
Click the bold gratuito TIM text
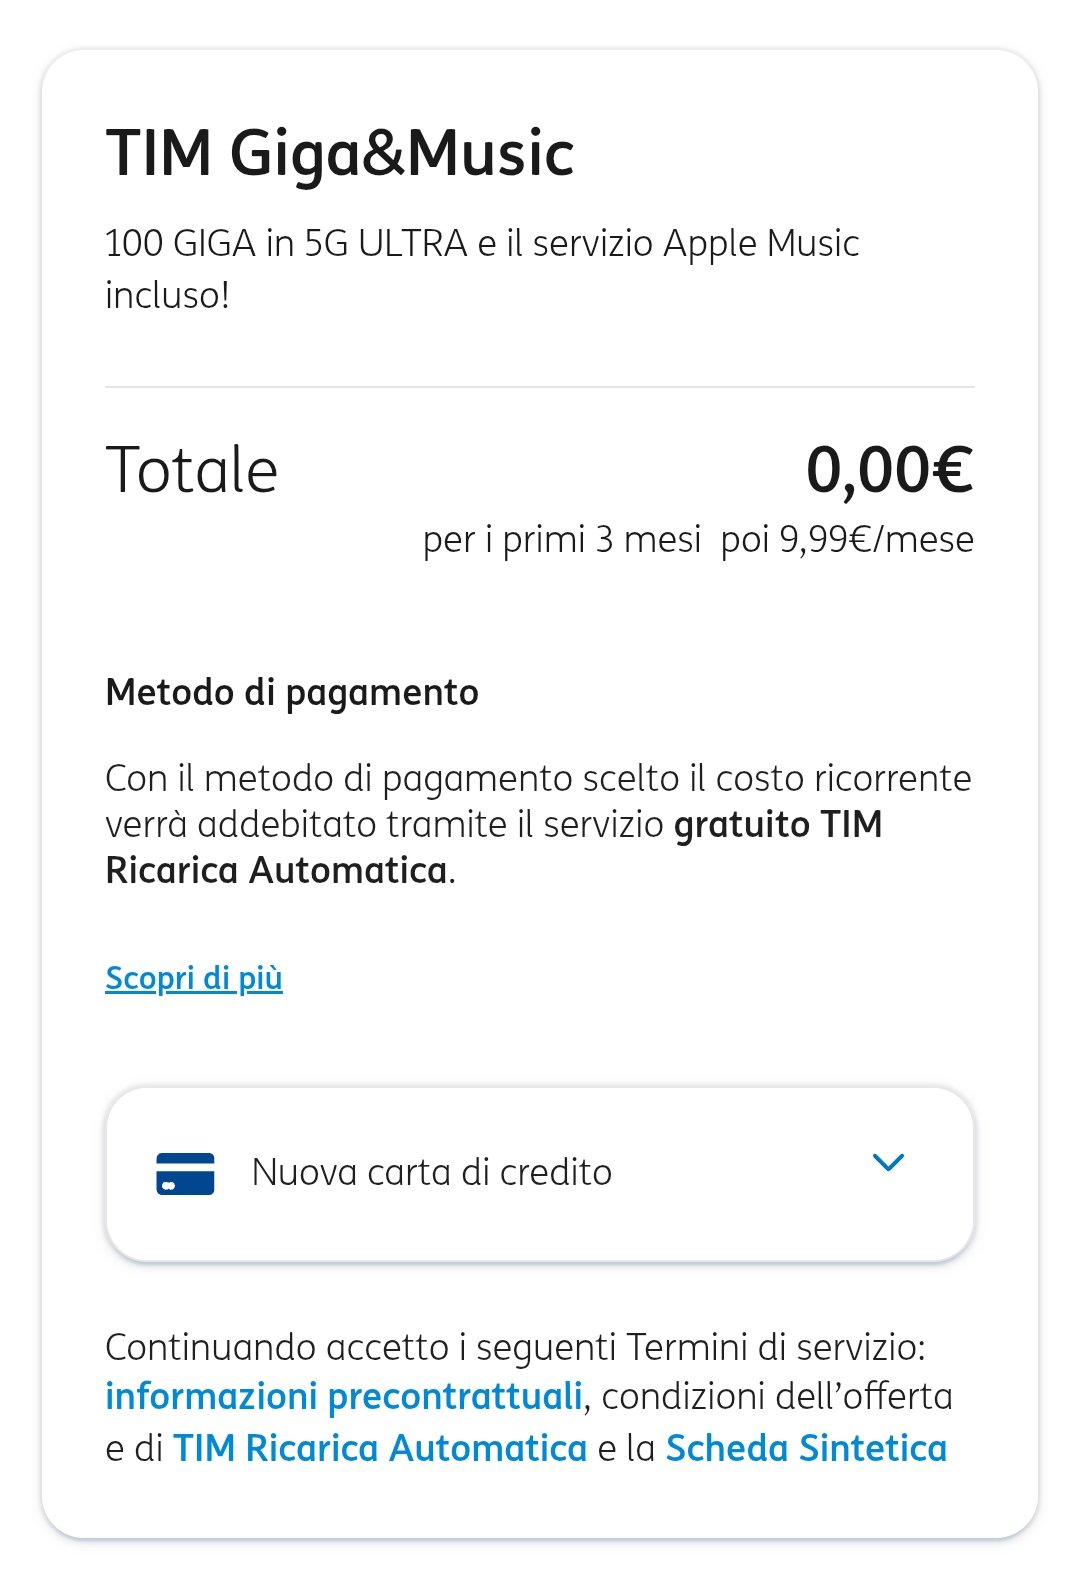(778, 825)
